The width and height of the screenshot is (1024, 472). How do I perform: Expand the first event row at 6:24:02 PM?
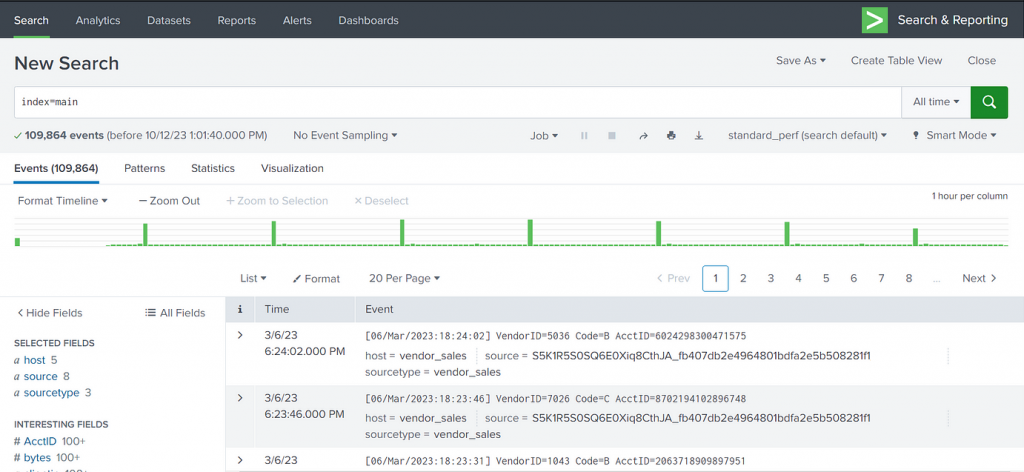[240, 335]
